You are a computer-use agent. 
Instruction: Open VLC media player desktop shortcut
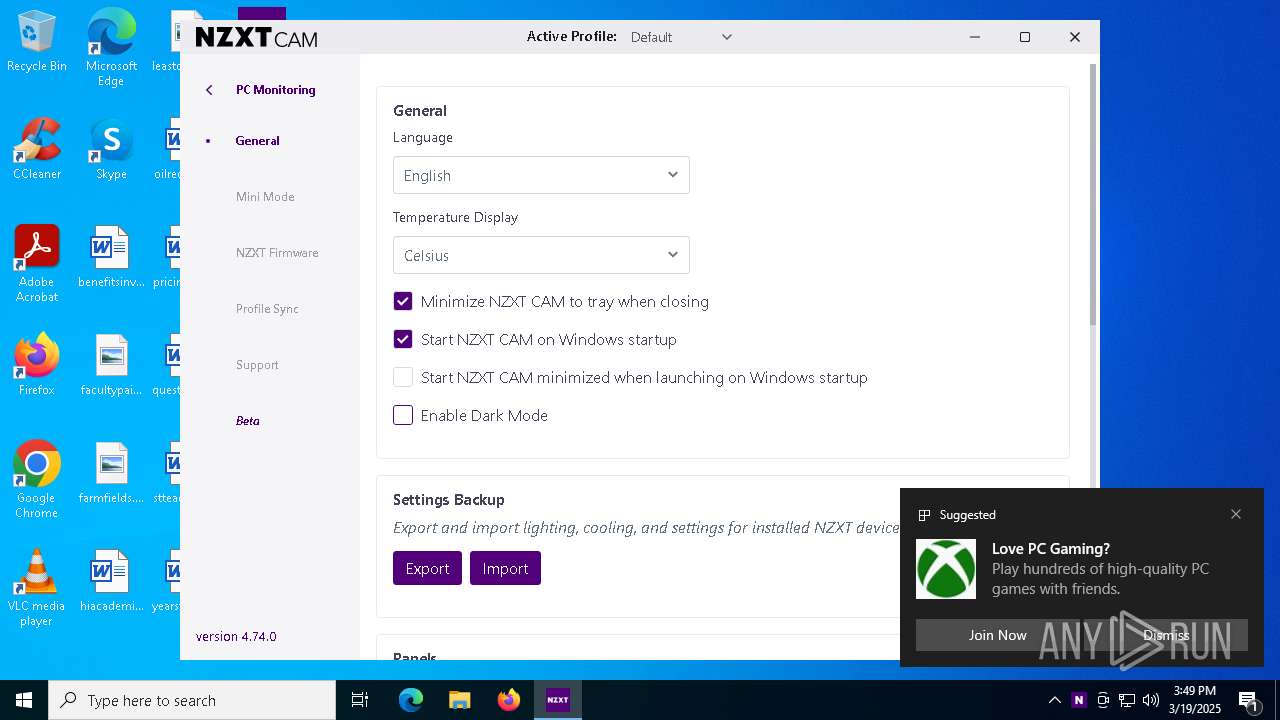[37, 588]
